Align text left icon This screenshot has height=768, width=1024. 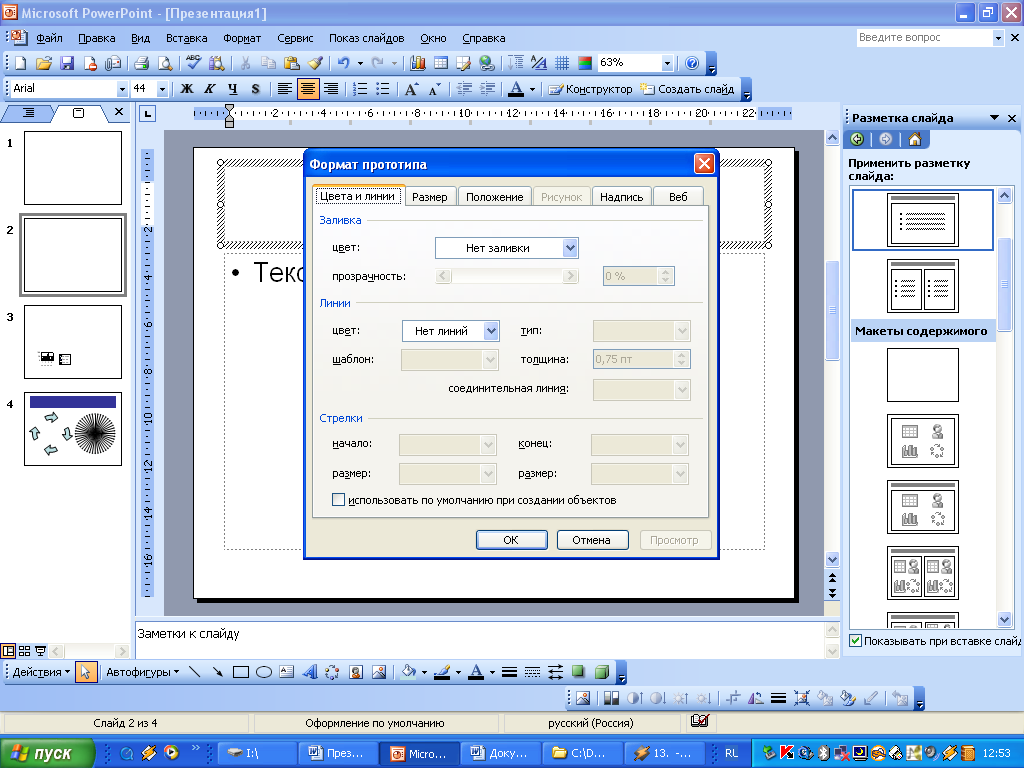coord(284,88)
